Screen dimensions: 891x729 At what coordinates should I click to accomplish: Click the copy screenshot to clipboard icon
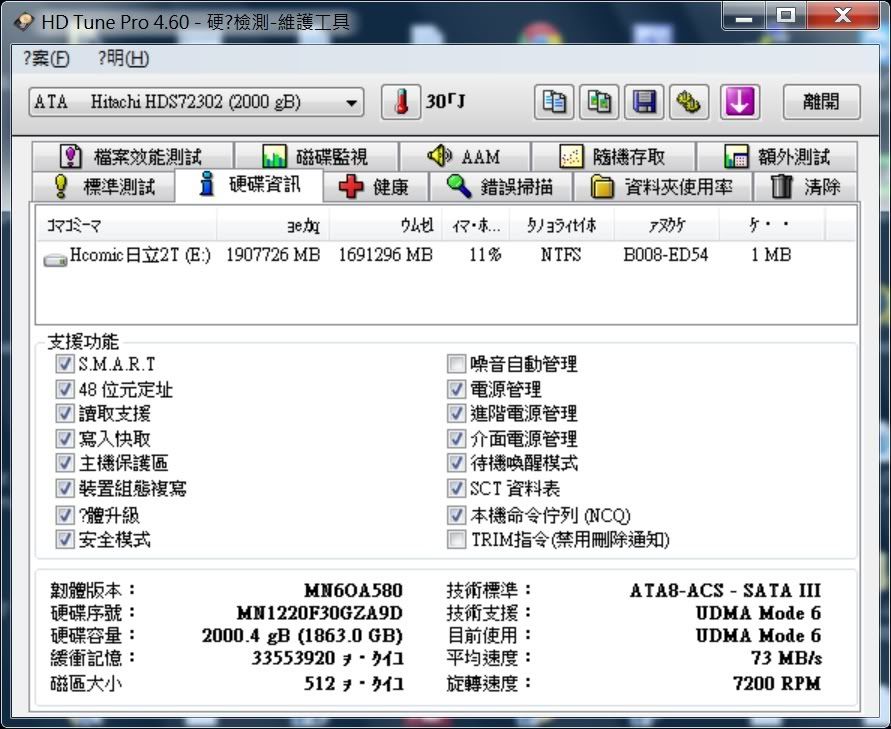[599, 102]
